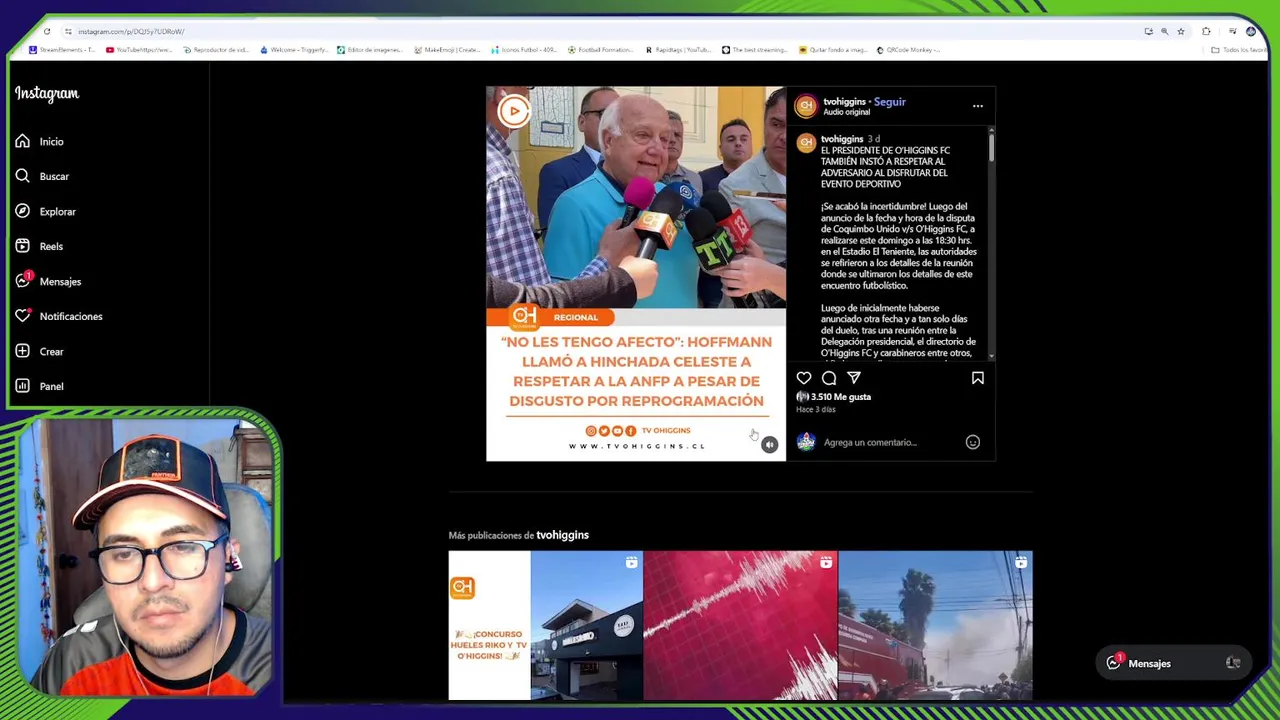Open Notificaciones in the sidebar
This screenshot has width=1280, height=720.
[x=58, y=317]
